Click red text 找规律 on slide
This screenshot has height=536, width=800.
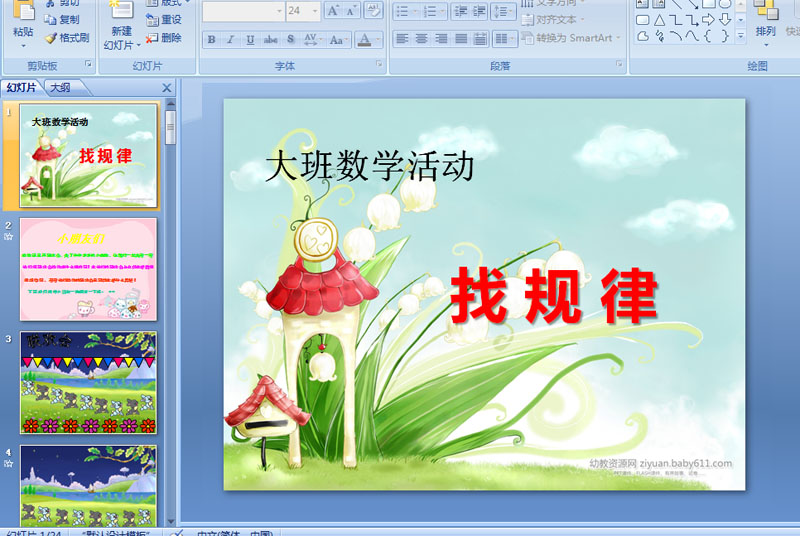(x=554, y=296)
